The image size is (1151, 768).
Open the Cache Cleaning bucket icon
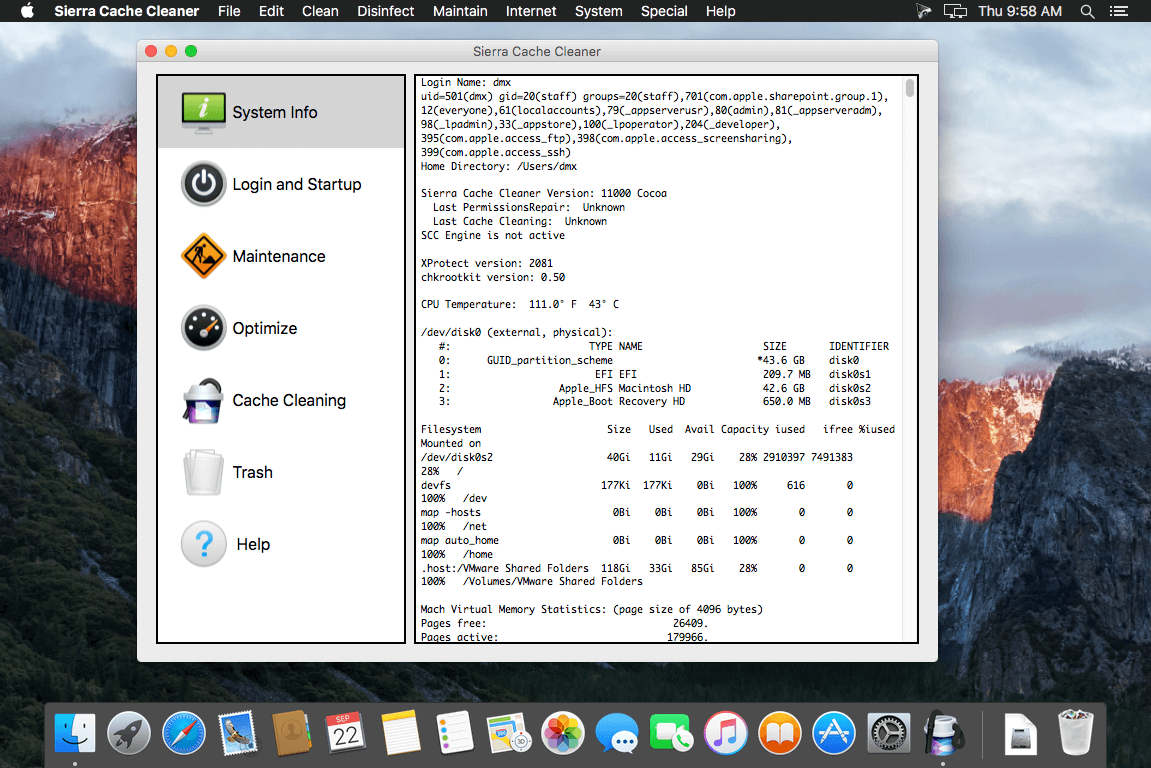[203, 400]
